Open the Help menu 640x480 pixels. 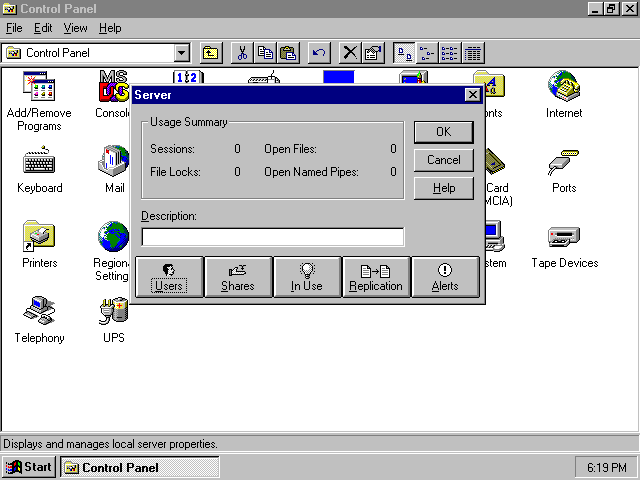110,28
